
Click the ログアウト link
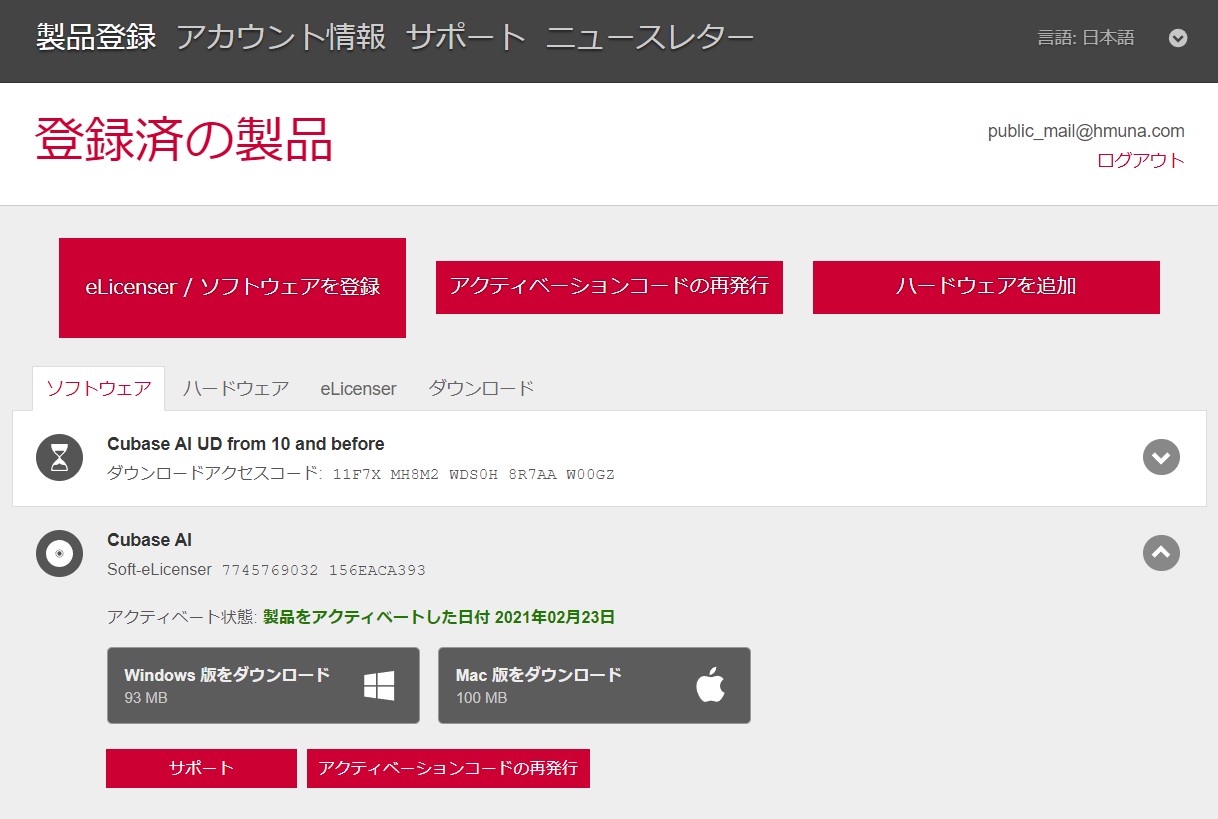1140,160
